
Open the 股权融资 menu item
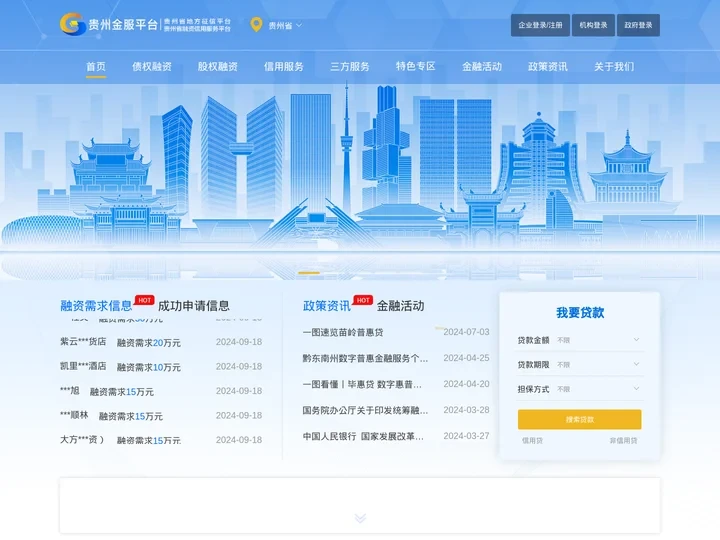[x=218, y=67]
